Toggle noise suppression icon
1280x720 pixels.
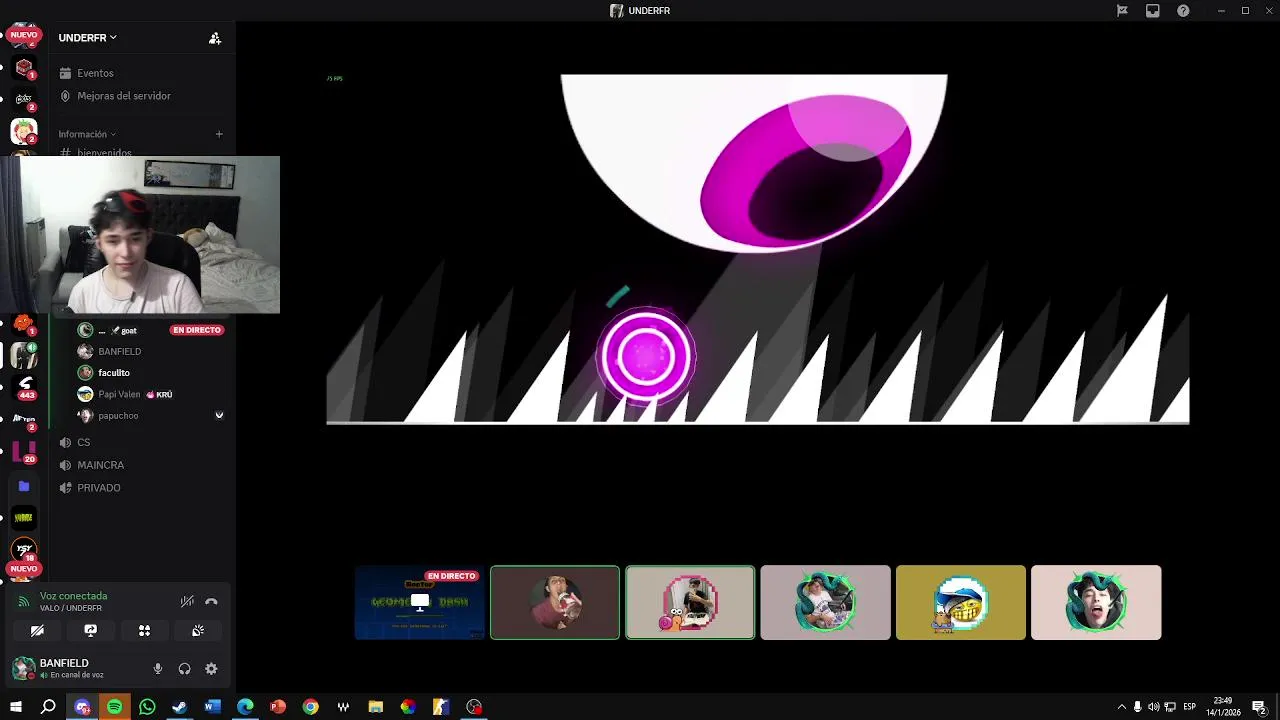(187, 601)
